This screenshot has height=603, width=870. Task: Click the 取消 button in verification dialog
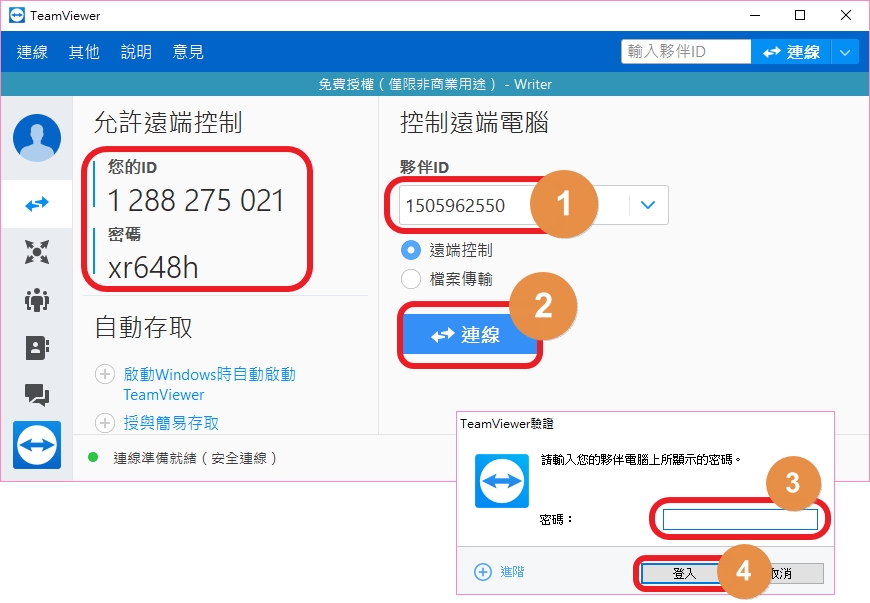[x=781, y=573]
